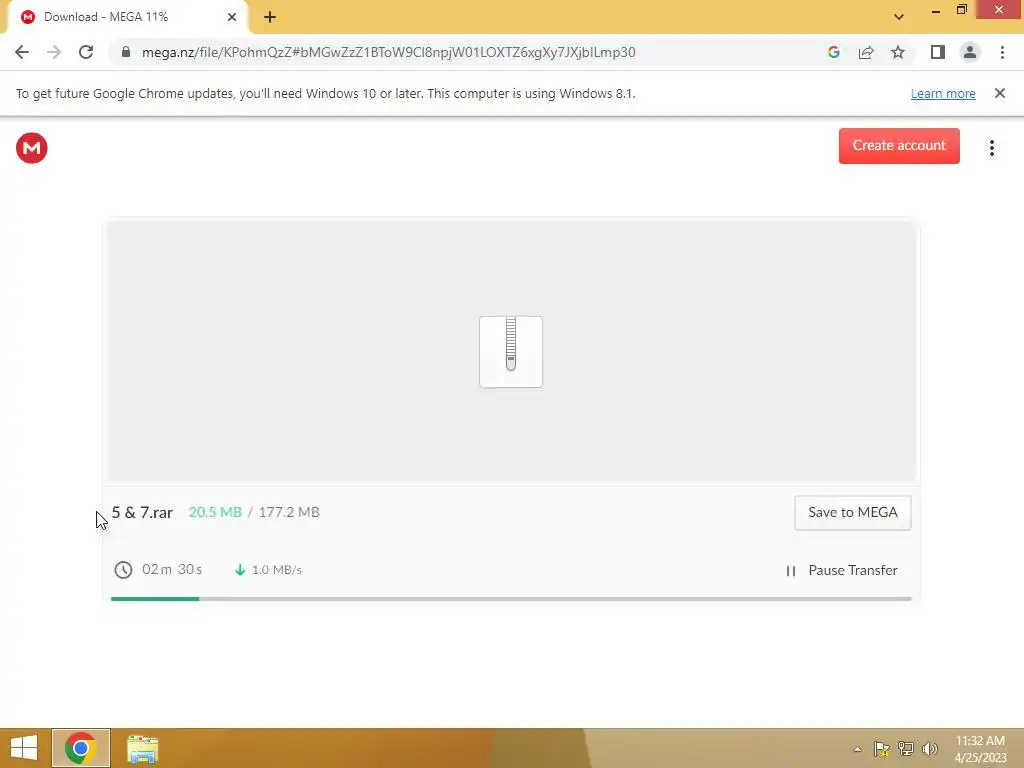This screenshot has height=768, width=1024.
Task: Toggle the Chrome side panel
Action: tap(938, 52)
